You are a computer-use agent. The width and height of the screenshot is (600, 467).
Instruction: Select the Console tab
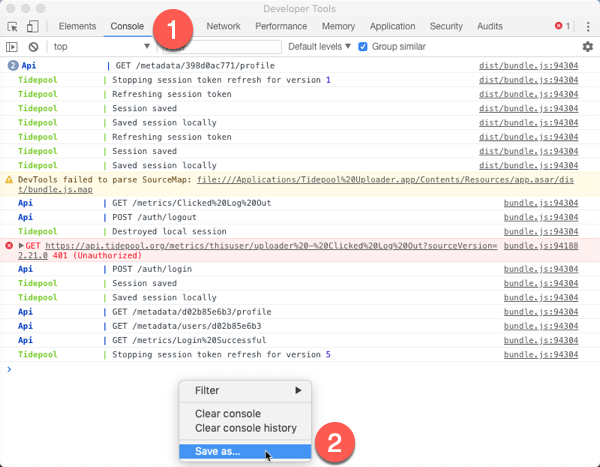(127, 26)
